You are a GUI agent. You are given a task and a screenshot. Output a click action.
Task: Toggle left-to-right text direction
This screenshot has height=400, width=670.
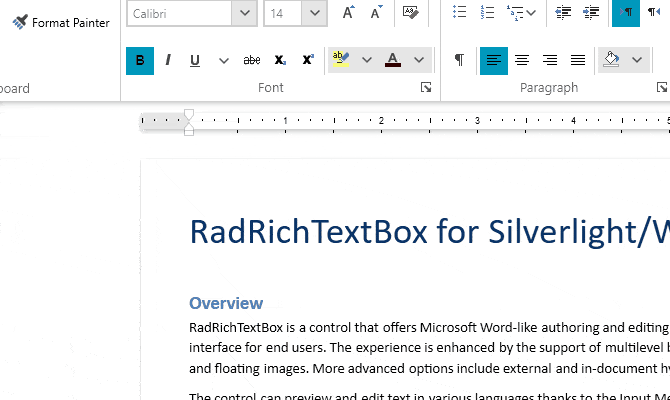coord(626,12)
